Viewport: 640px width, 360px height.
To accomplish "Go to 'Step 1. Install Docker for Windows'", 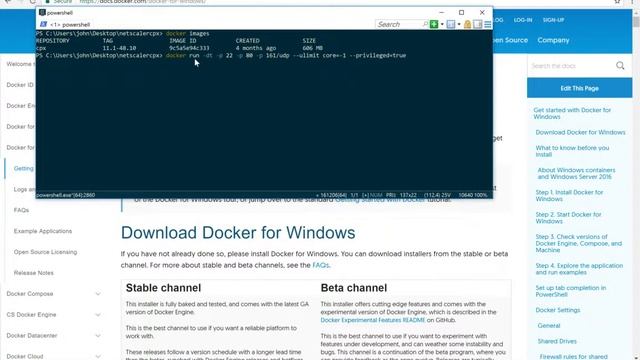I will click(569, 196).
